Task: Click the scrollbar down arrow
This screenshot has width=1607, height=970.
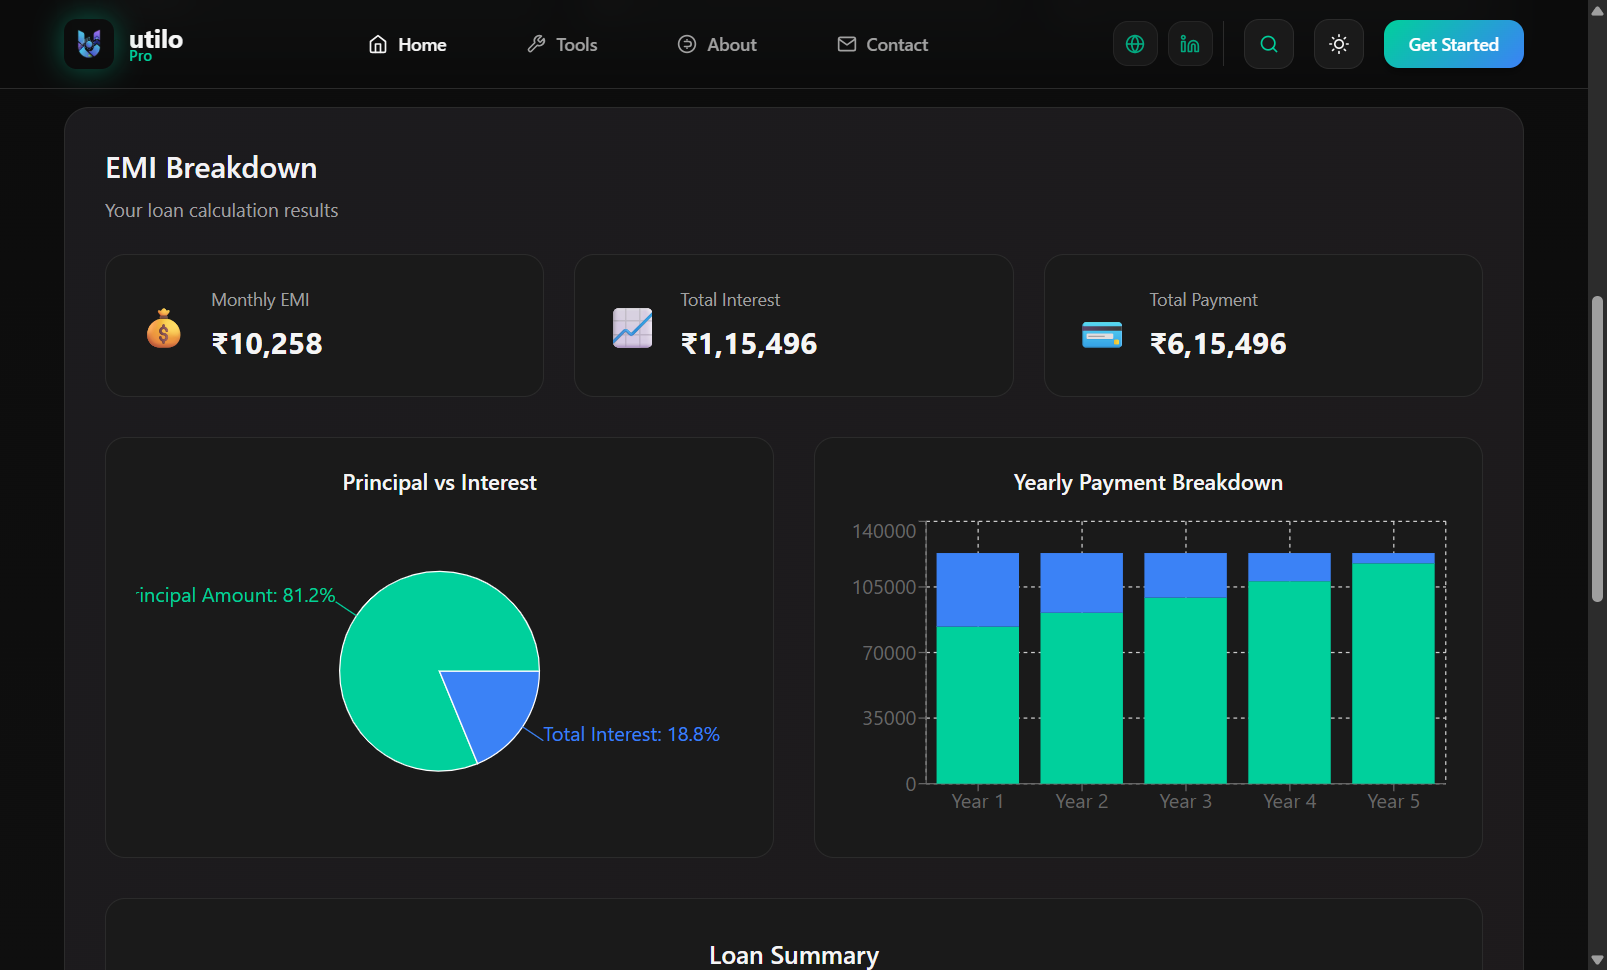Action: [x=1597, y=960]
